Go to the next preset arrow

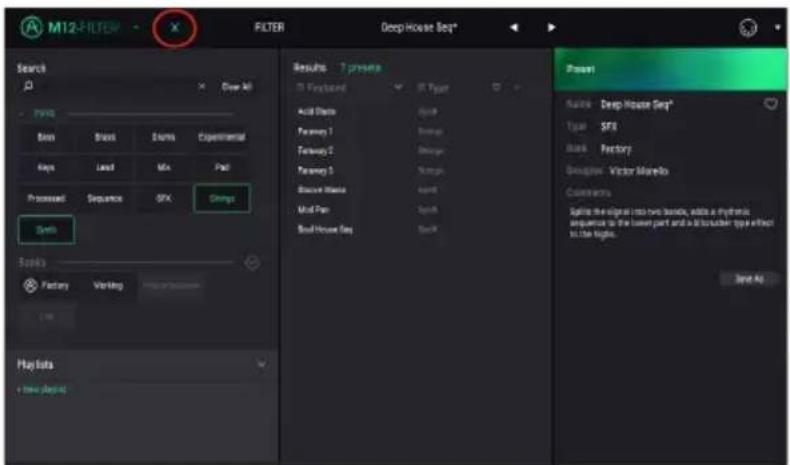coord(551,27)
